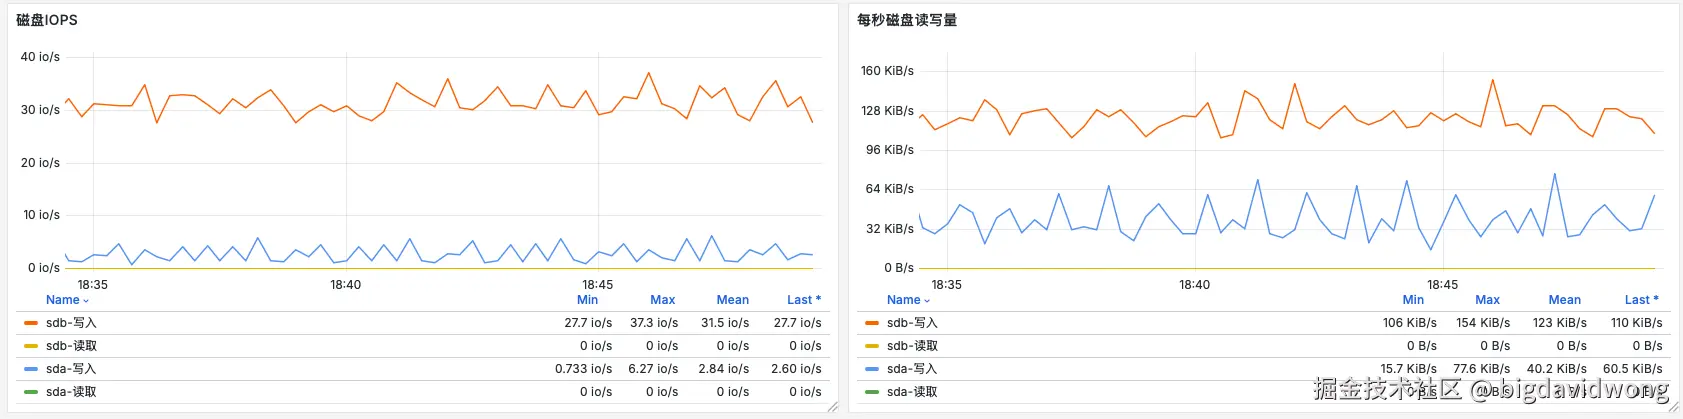The image size is (1683, 419).
Task: Toggle sda-读取 series label in 磁盘IOPS legend
Action: (71, 392)
